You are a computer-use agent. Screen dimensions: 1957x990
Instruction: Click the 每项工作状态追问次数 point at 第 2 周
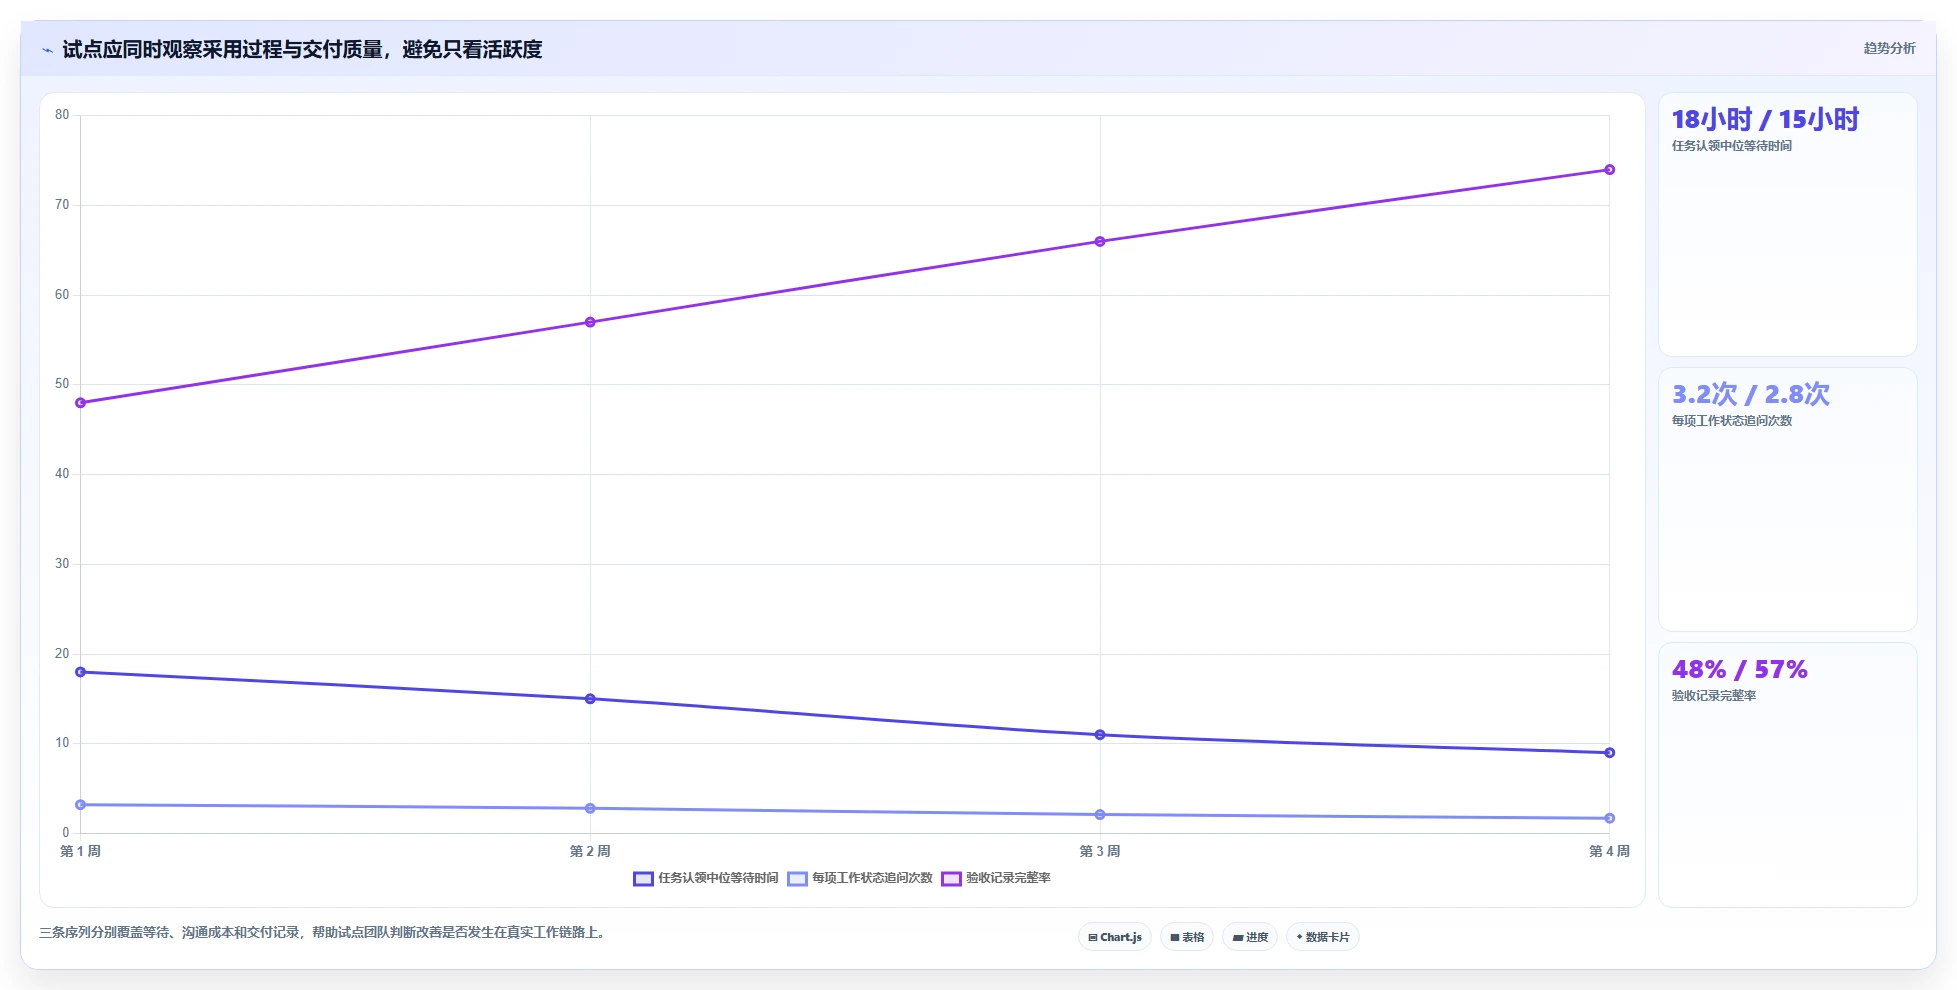click(590, 808)
